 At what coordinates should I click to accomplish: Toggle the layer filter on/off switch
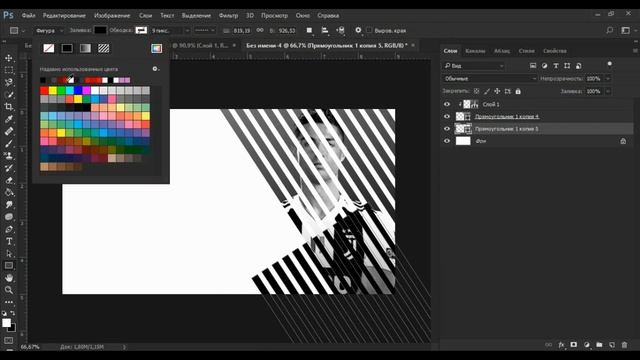[610, 65]
